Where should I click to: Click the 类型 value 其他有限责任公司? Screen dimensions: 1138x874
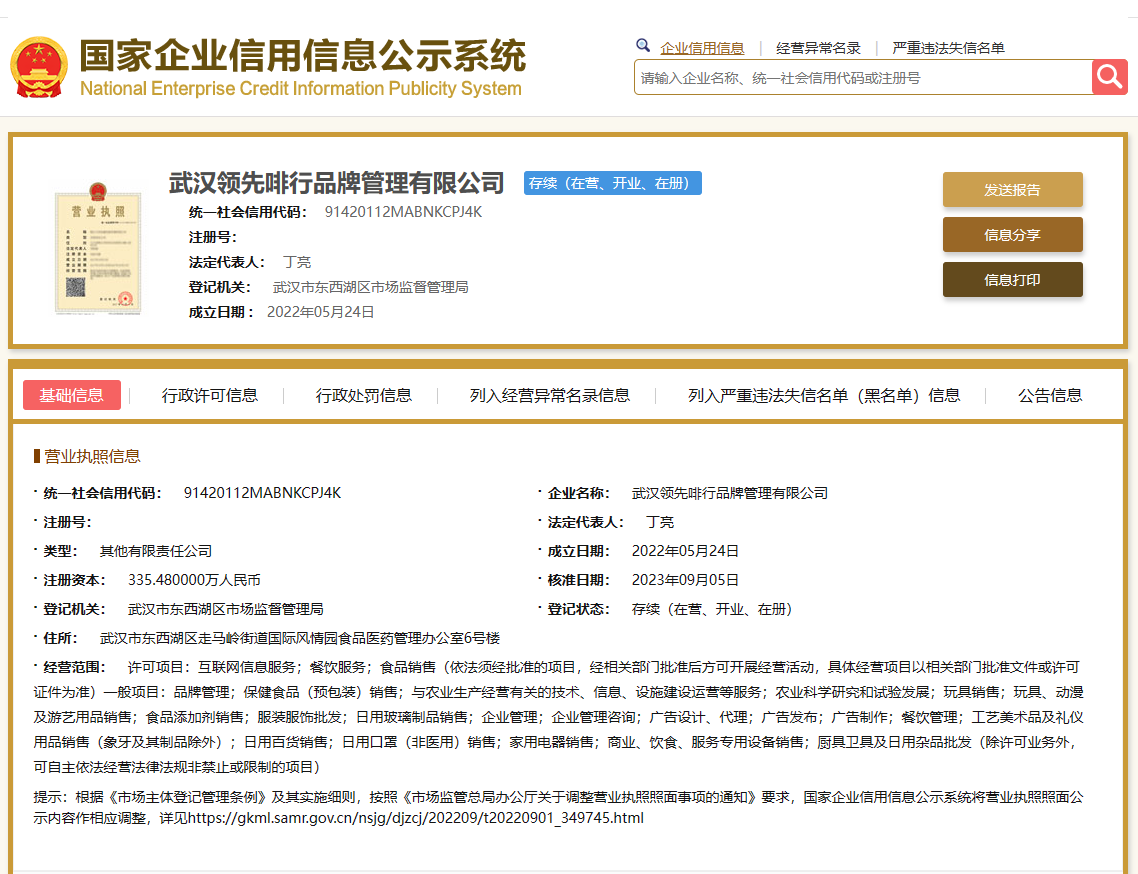click(155, 551)
